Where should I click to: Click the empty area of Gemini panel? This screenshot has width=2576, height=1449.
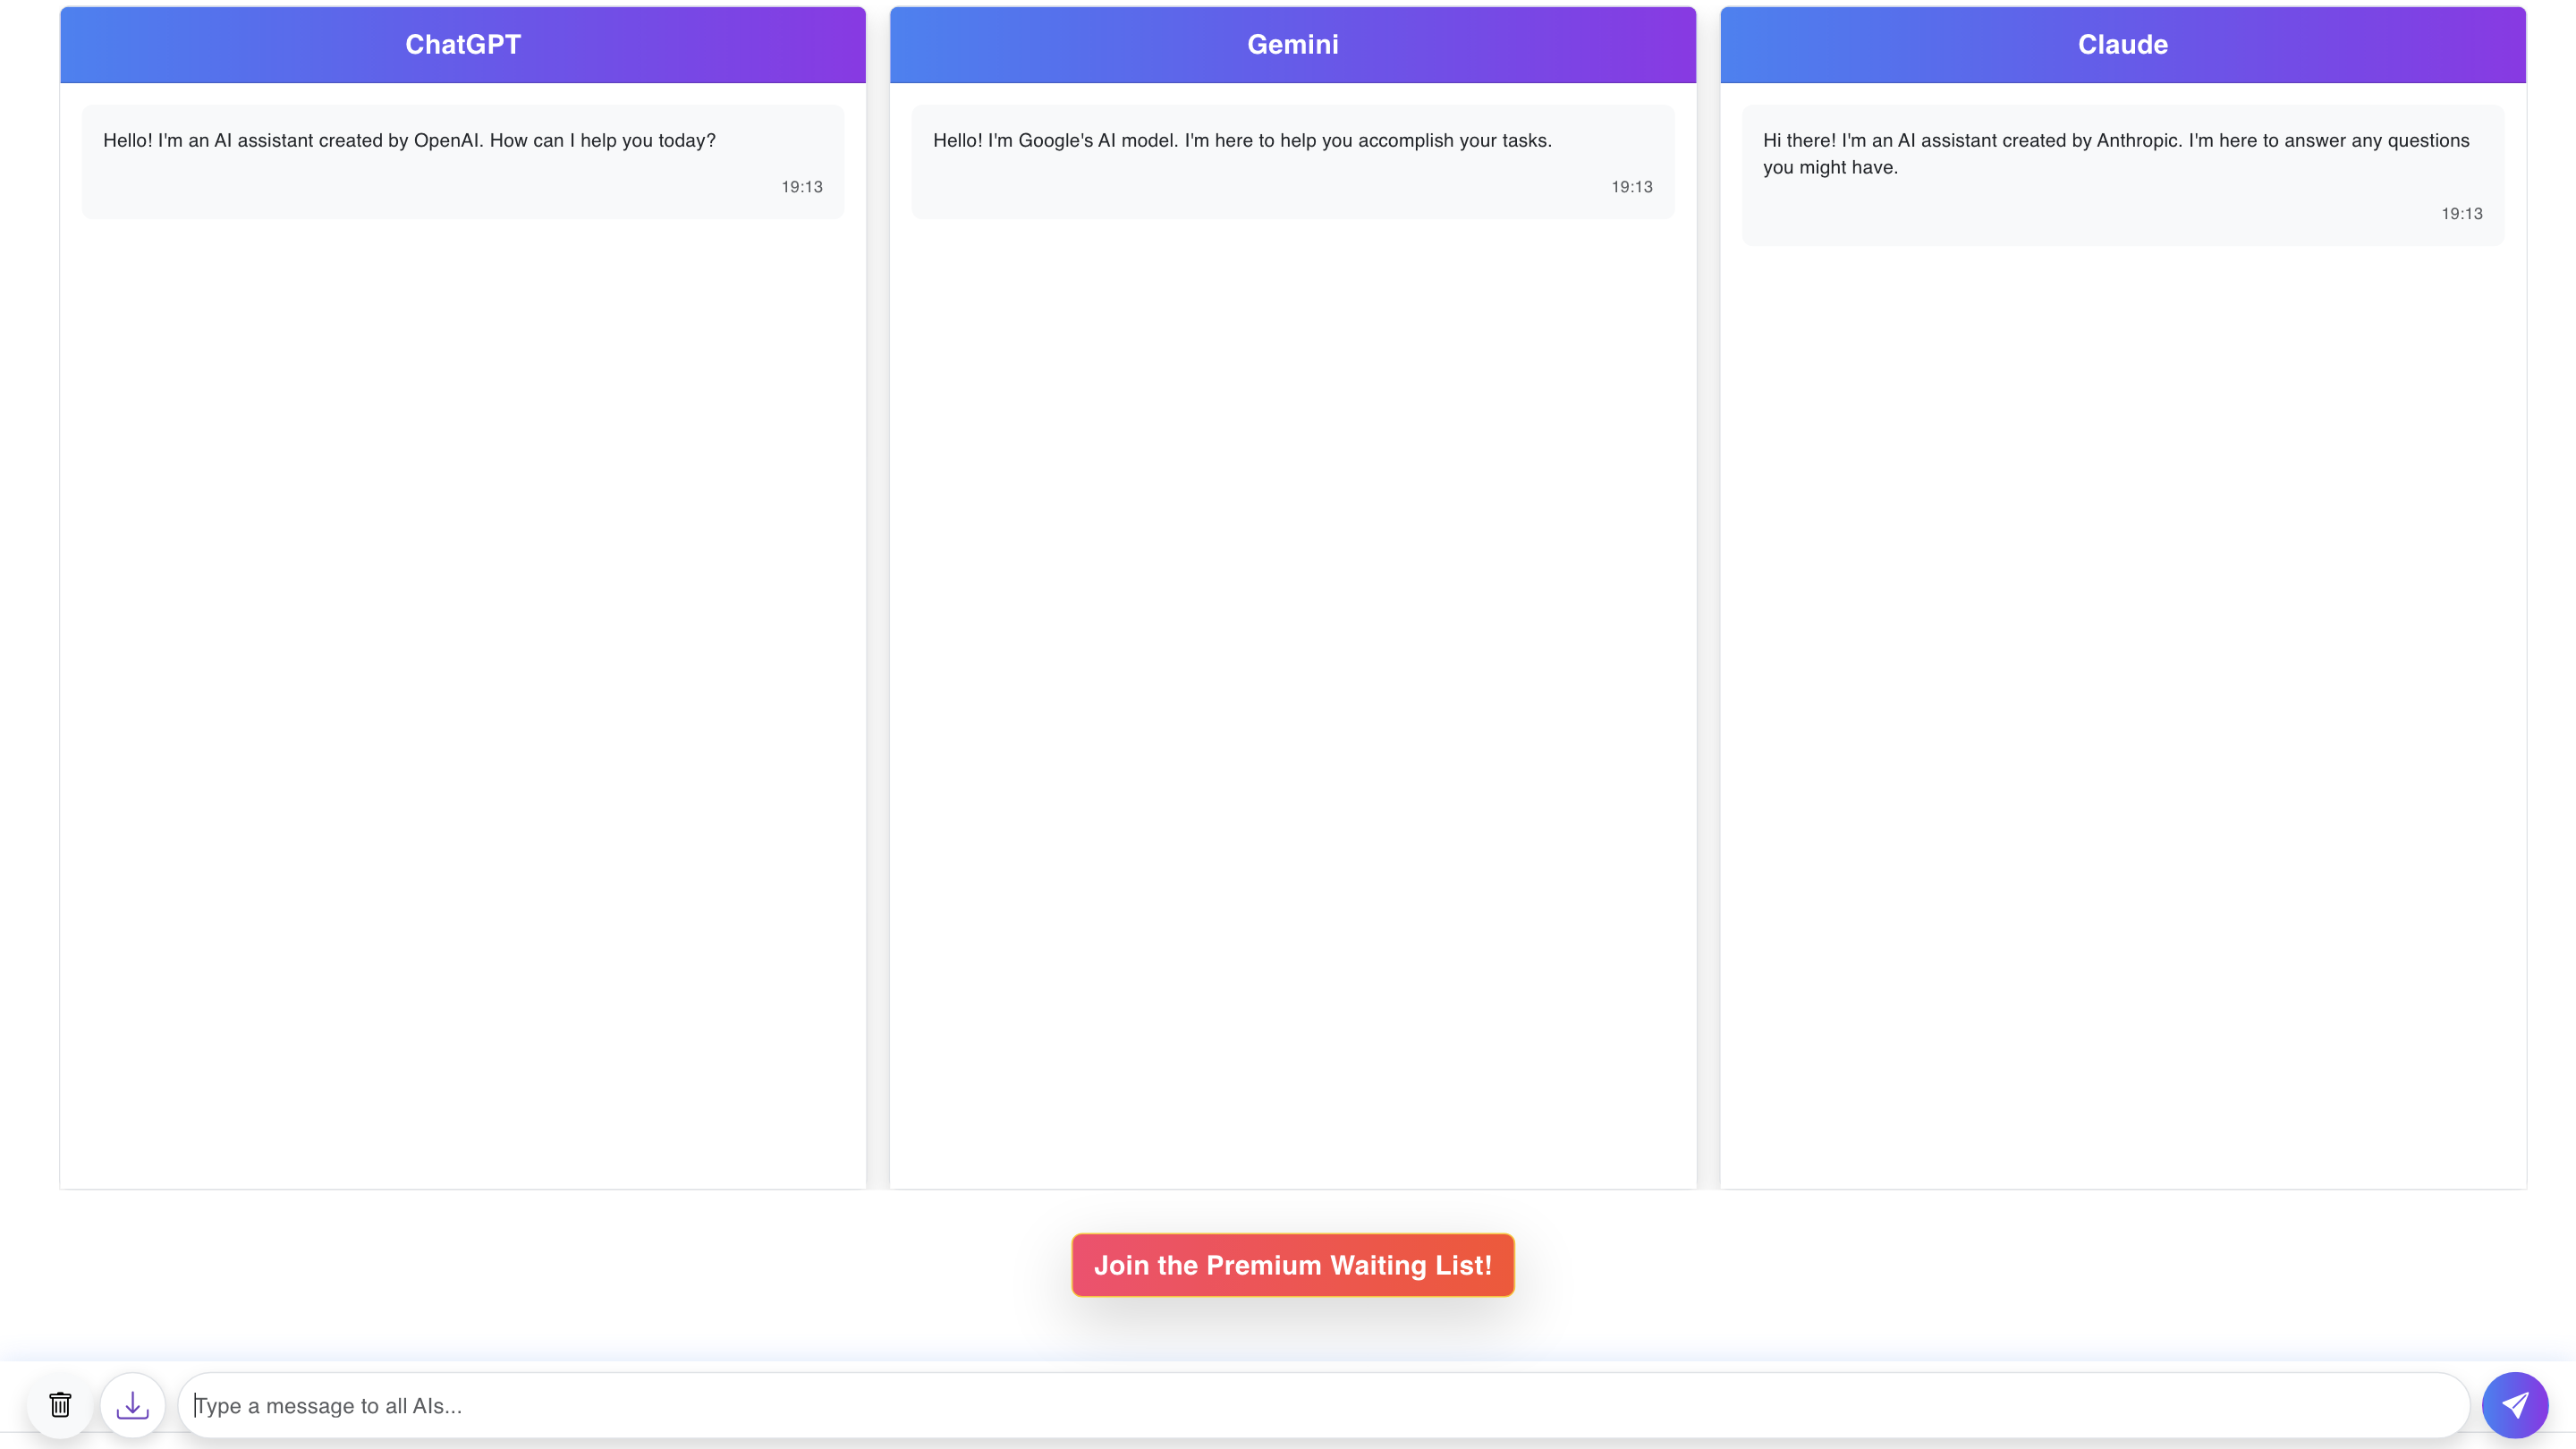coord(1292,700)
